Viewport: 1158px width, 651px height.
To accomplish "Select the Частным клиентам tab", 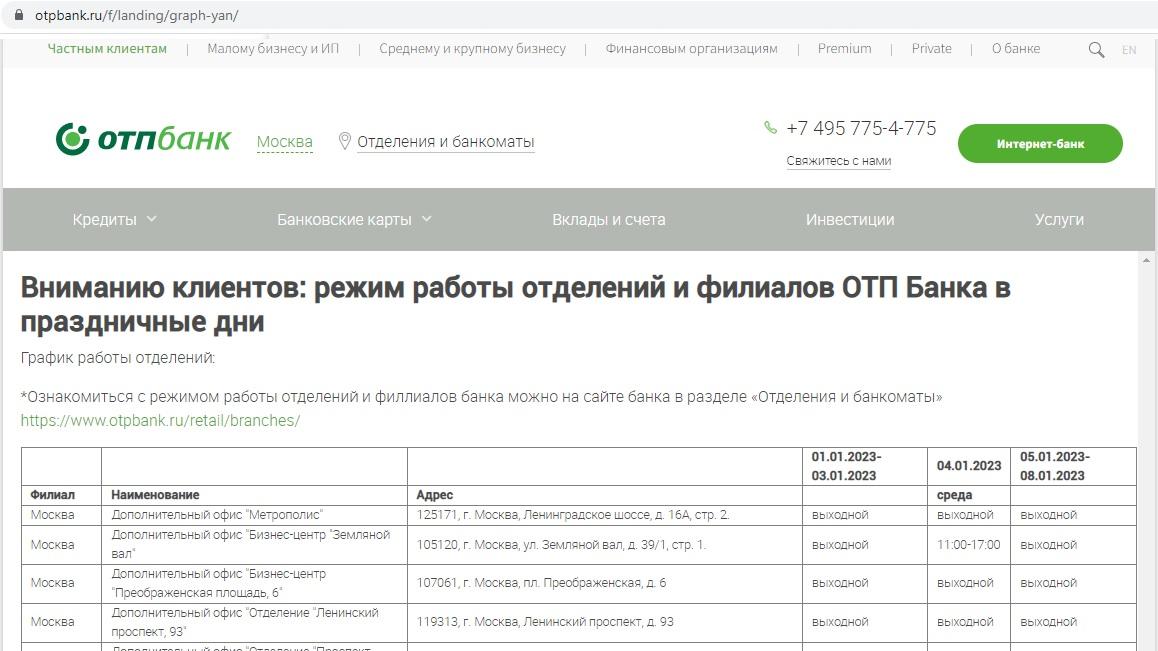I will [107, 49].
